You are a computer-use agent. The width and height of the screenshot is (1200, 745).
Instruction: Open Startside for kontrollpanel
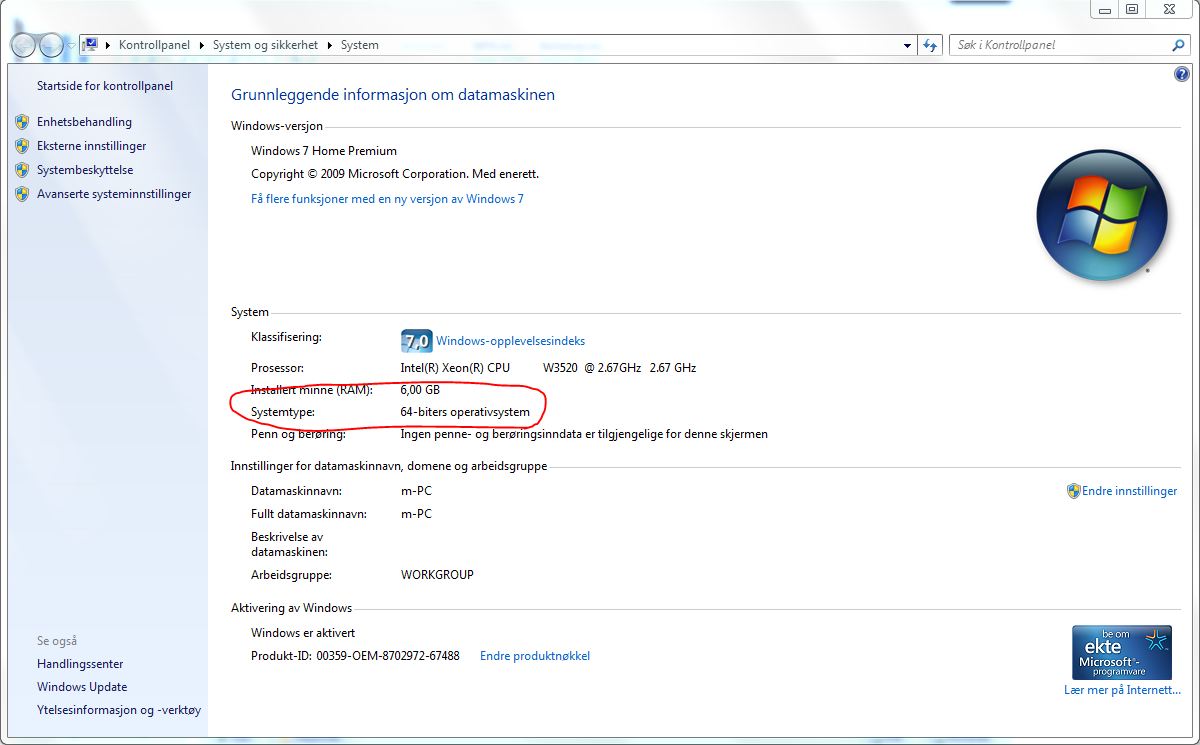[x=105, y=86]
